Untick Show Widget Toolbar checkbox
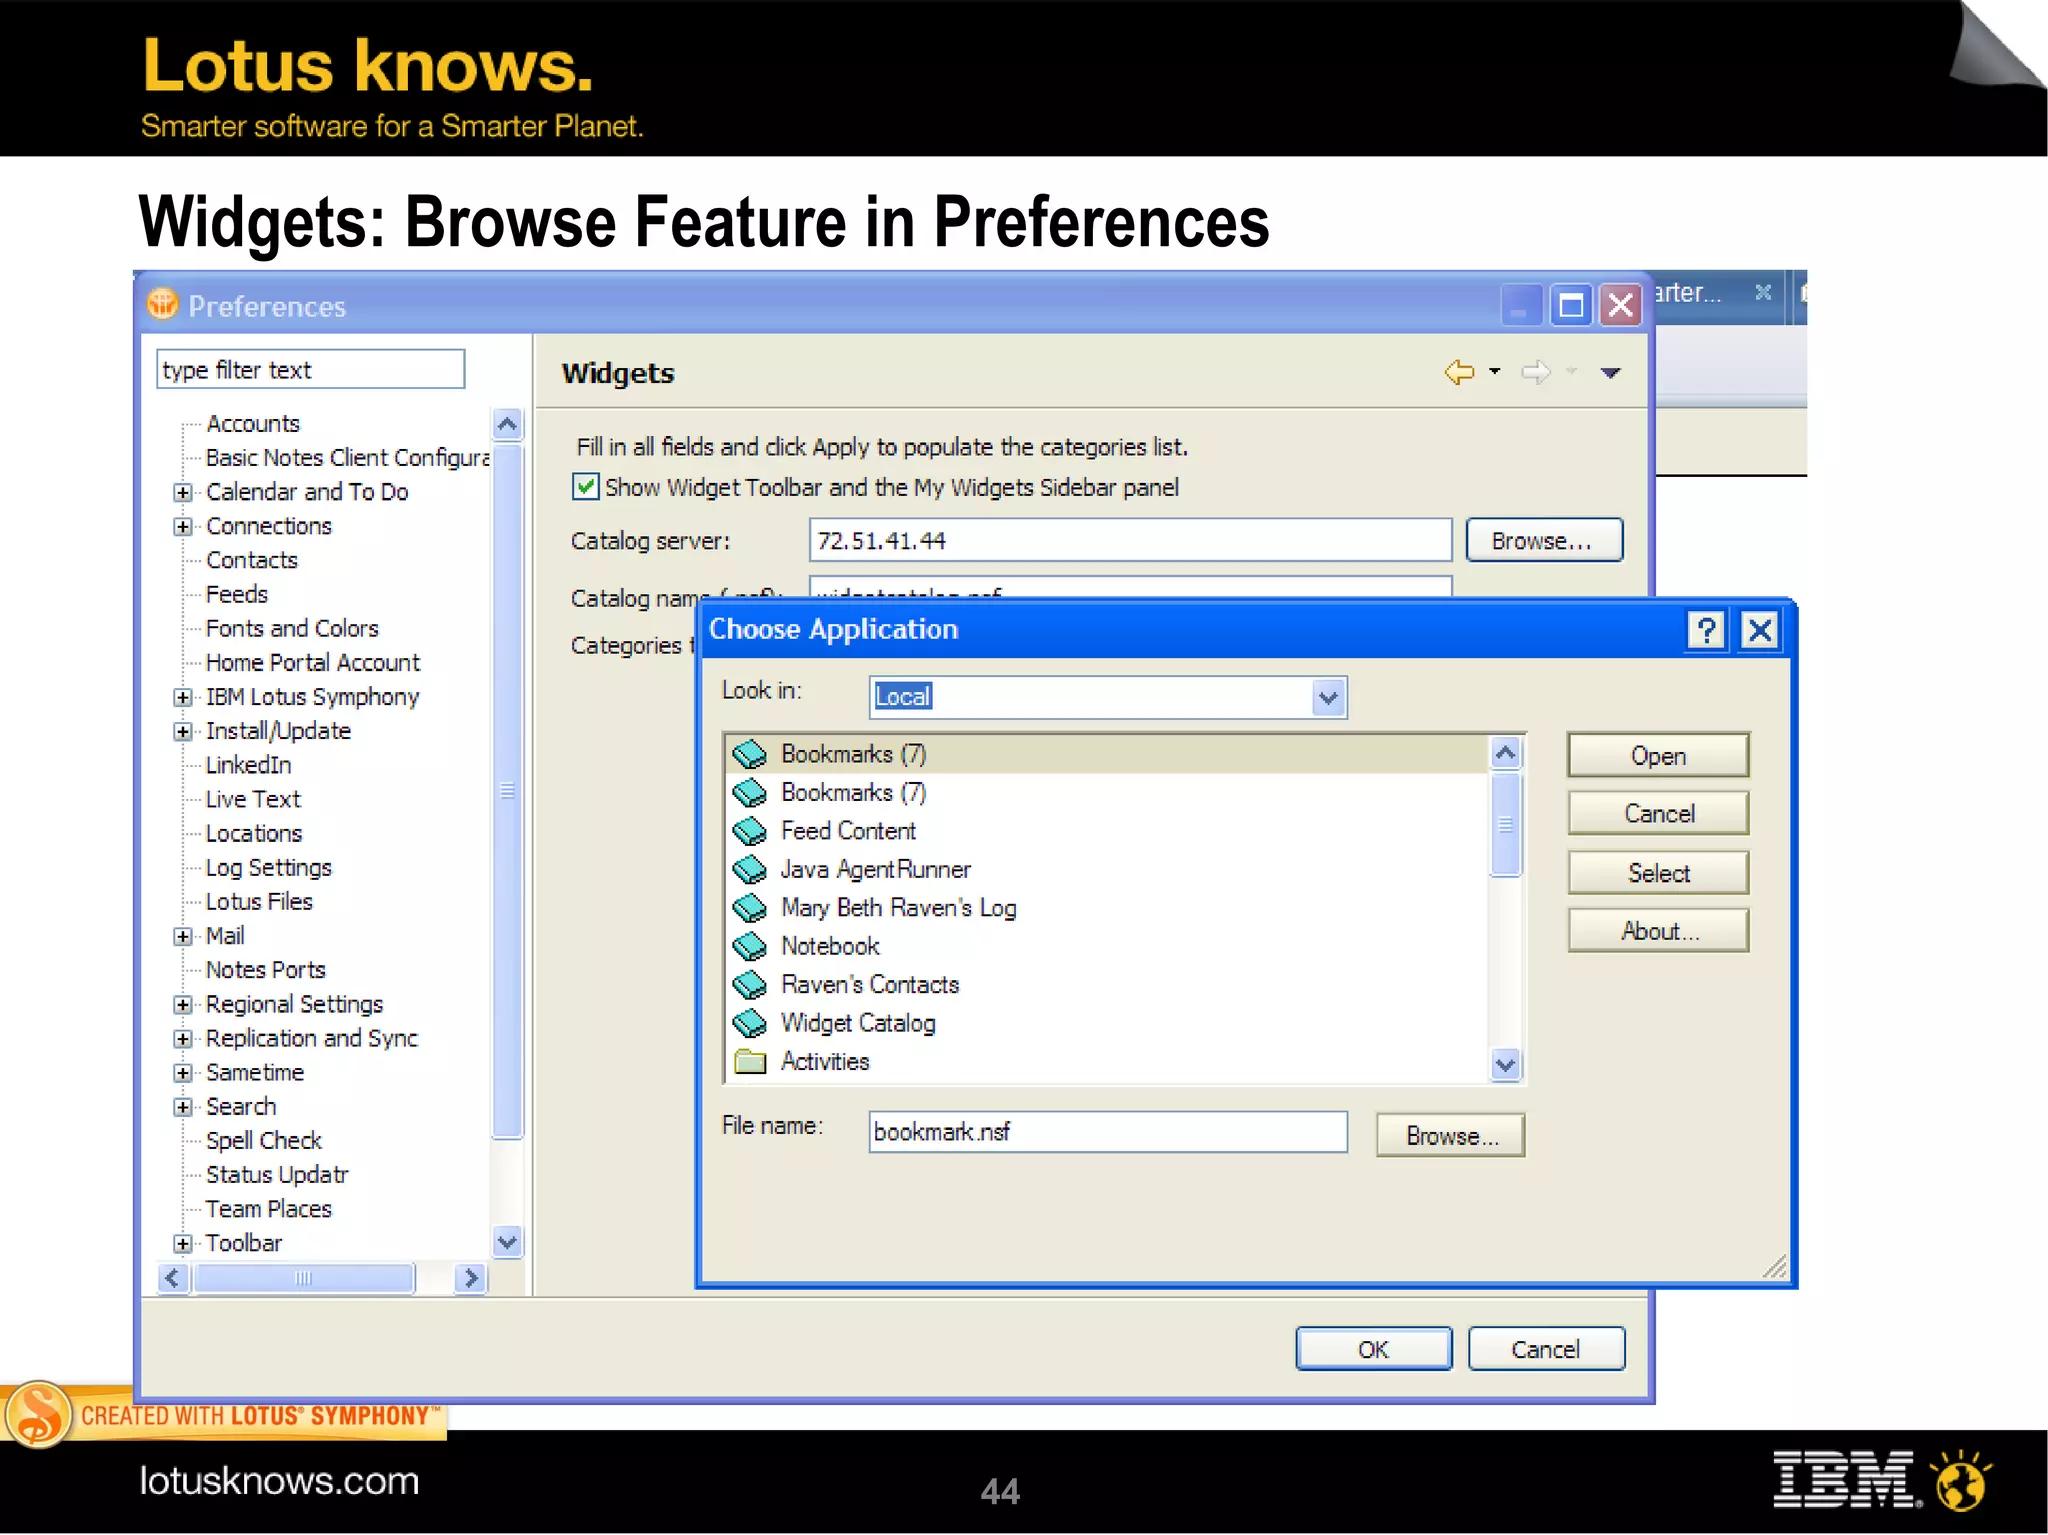 (586, 487)
